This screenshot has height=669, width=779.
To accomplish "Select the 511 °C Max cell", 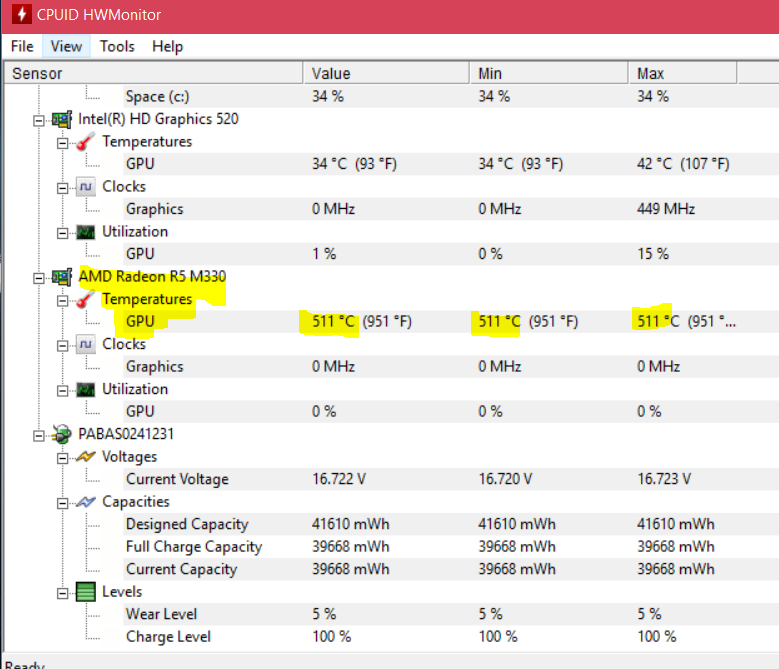I will coord(686,321).
